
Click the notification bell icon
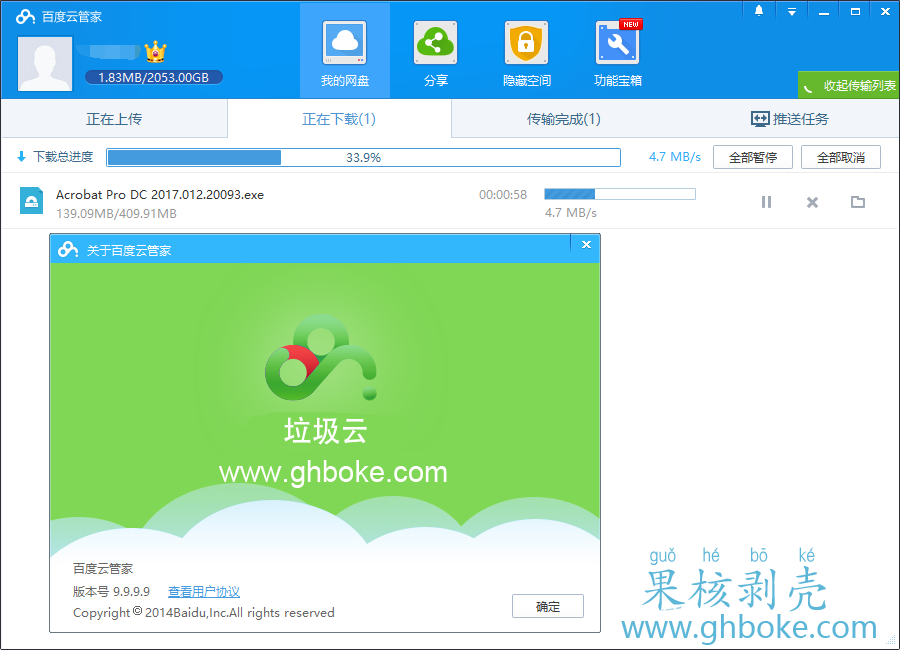759,11
